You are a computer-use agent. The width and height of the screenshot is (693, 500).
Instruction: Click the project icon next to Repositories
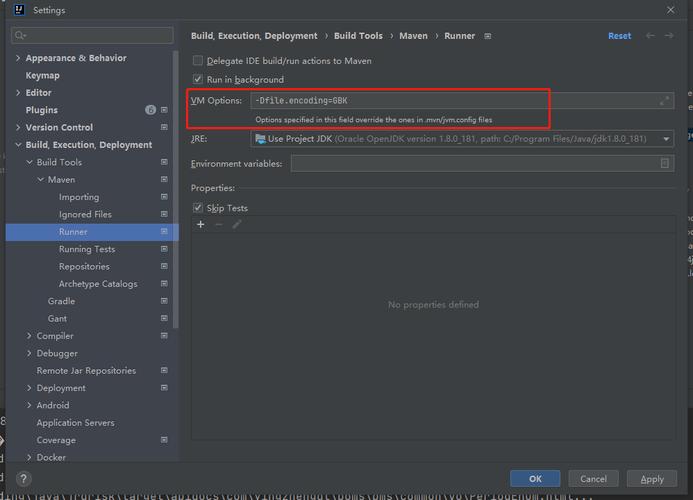[164, 266]
